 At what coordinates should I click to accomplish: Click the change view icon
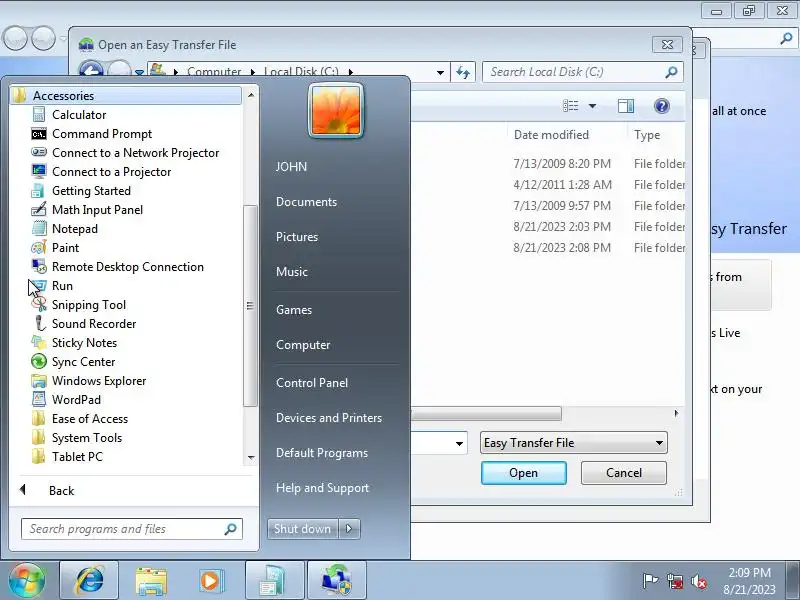click(570, 106)
